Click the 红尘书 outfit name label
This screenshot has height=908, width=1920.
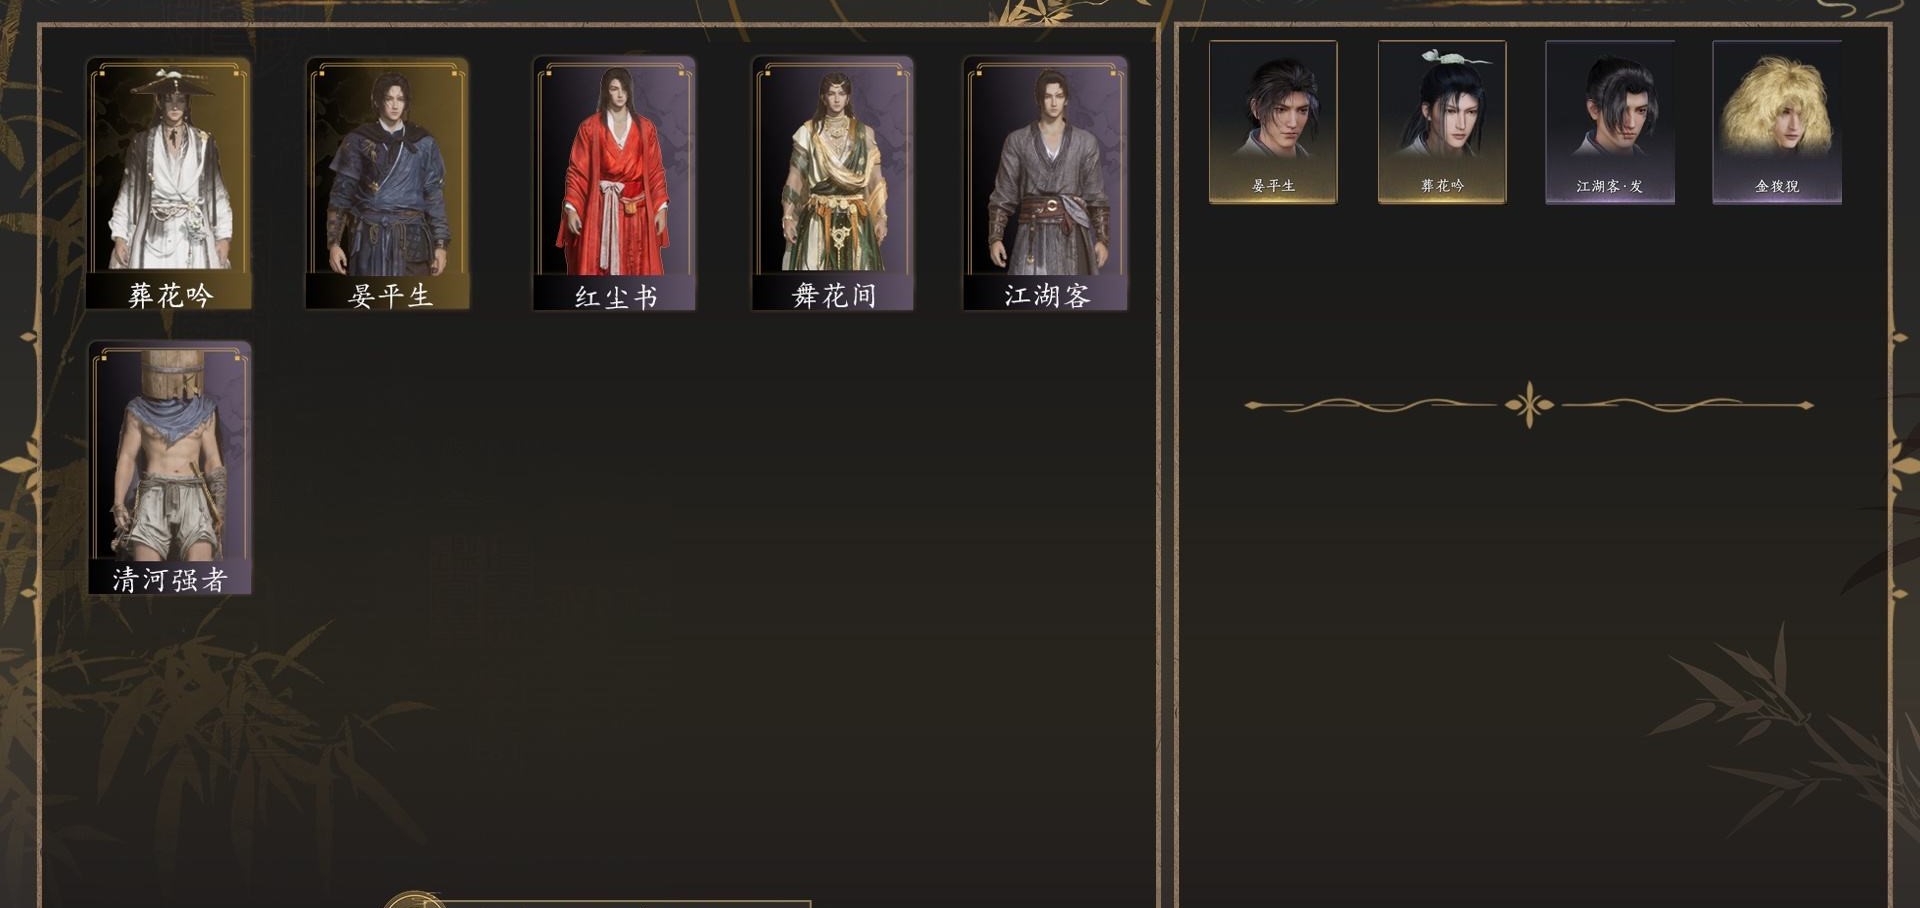[615, 296]
